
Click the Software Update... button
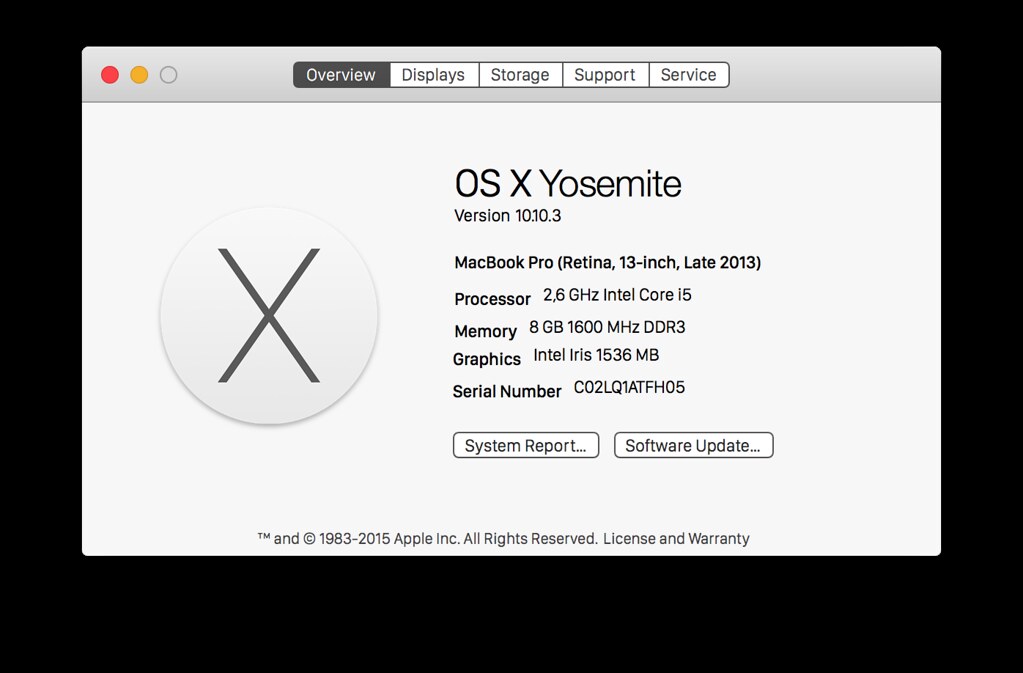click(694, 445)
